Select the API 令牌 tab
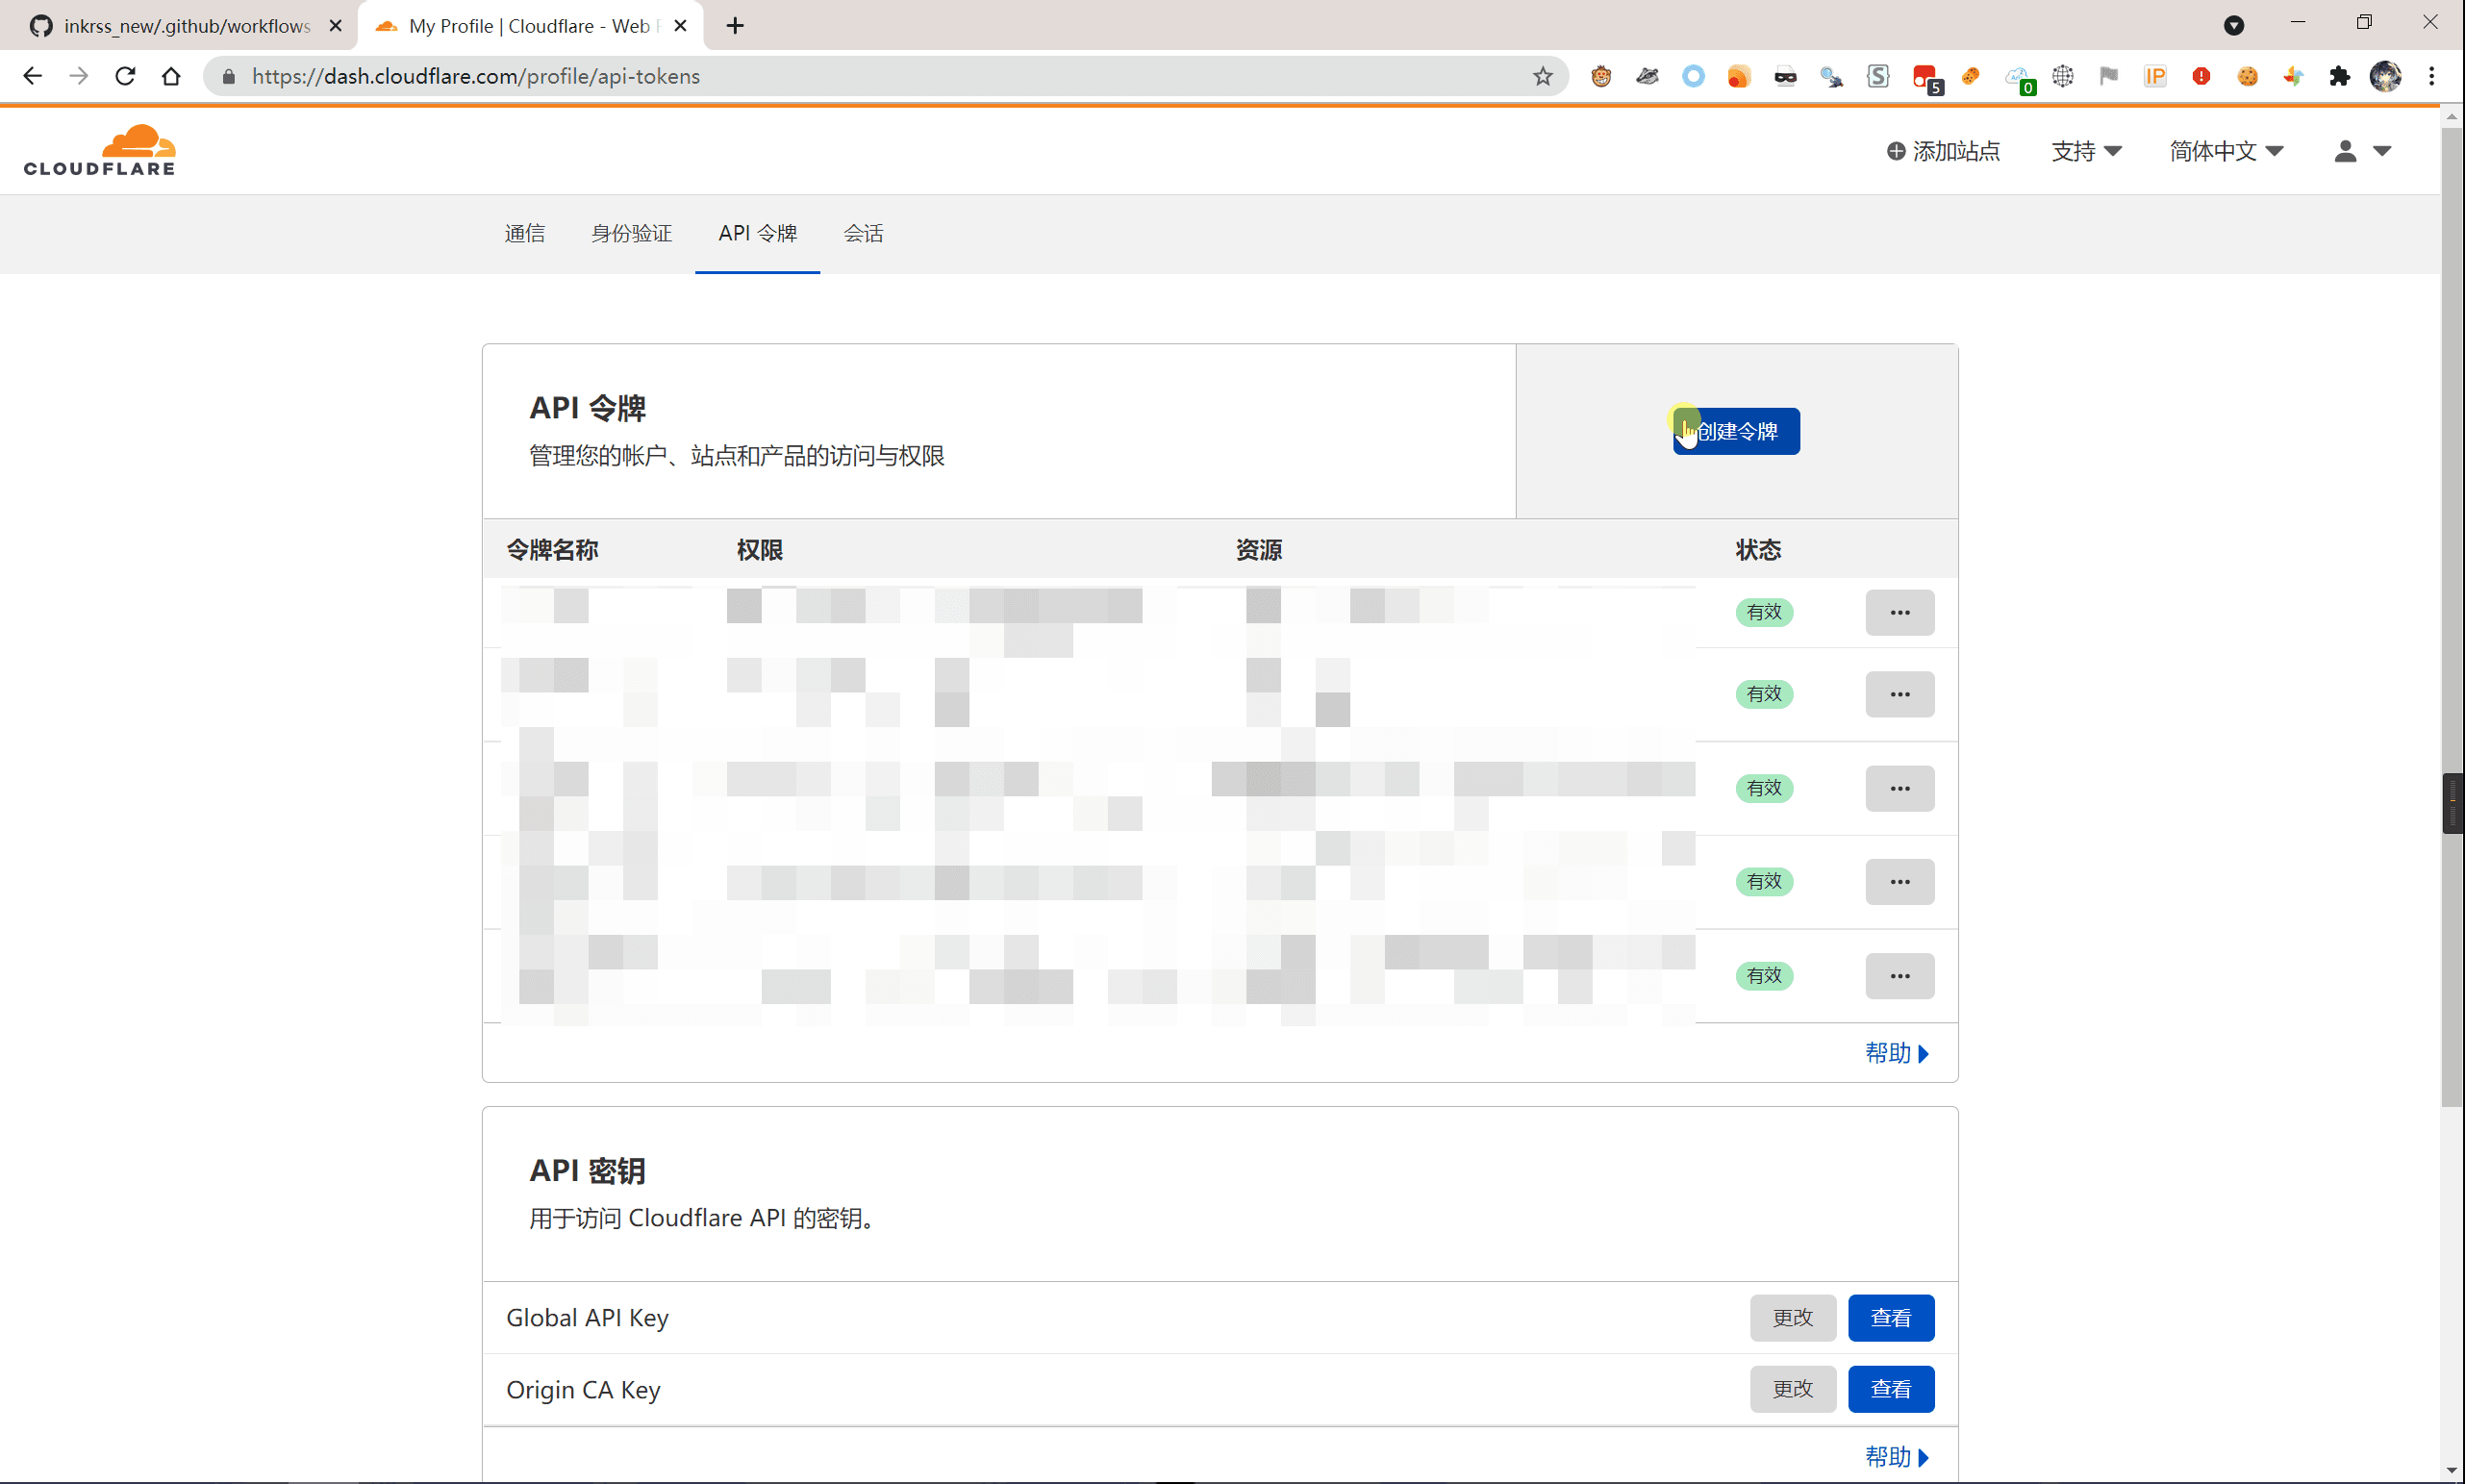The image size is (2465, 1484). (757, 233)
